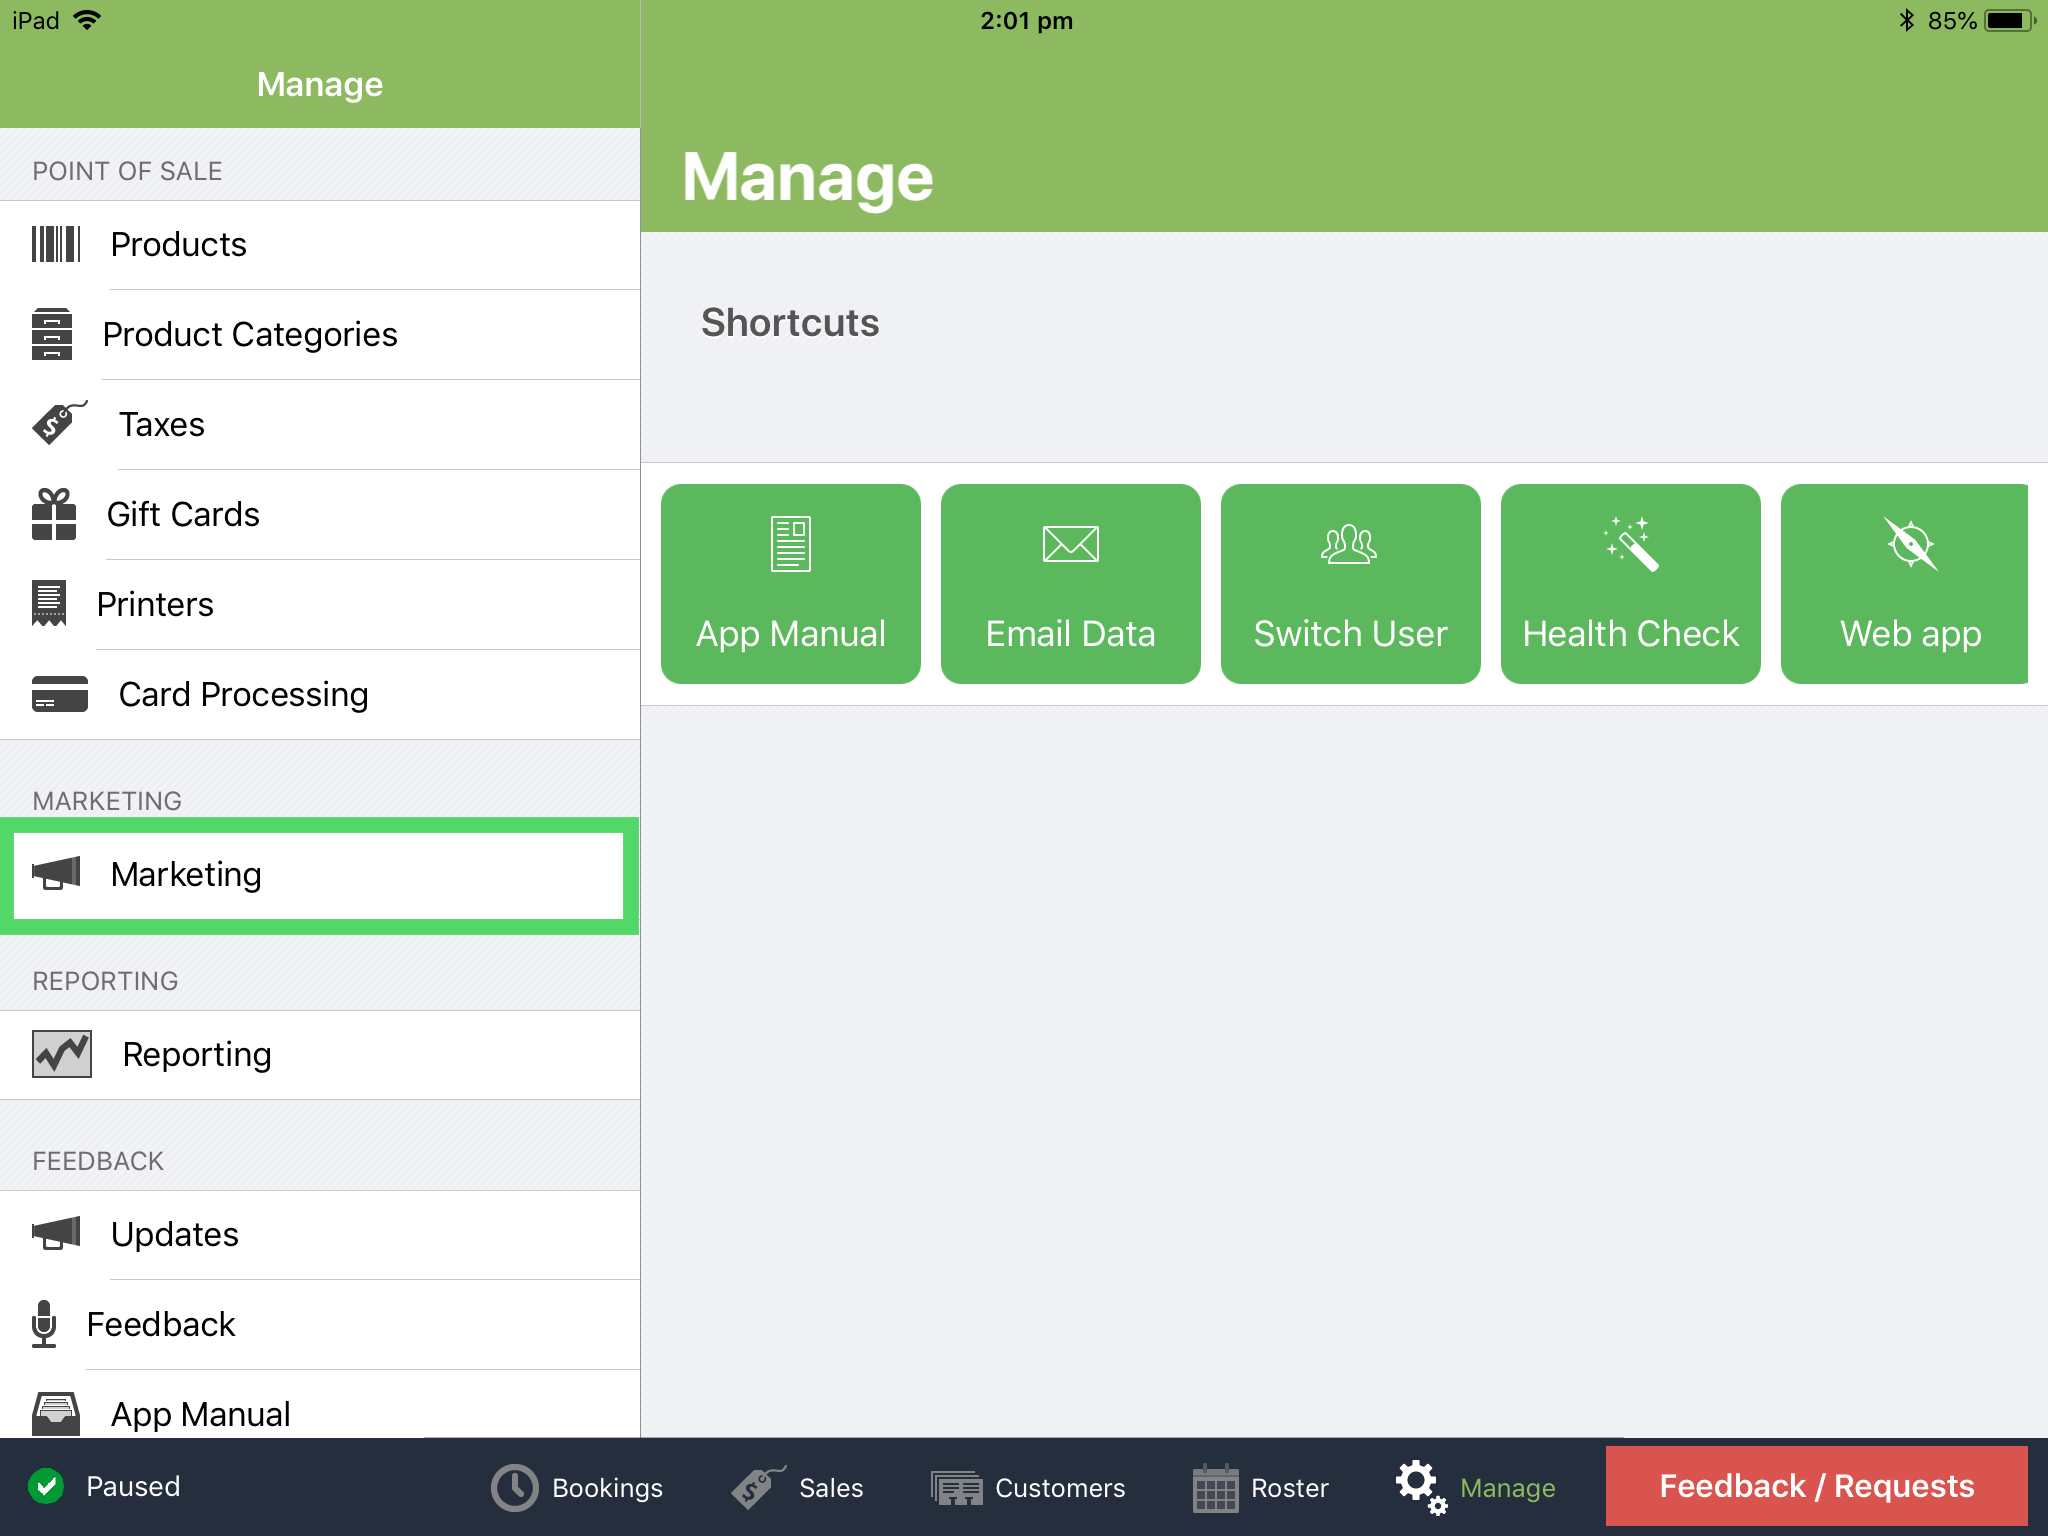Click the Reporting chart icon
Screen dimensions: 2048x1536
(62, 1054)
